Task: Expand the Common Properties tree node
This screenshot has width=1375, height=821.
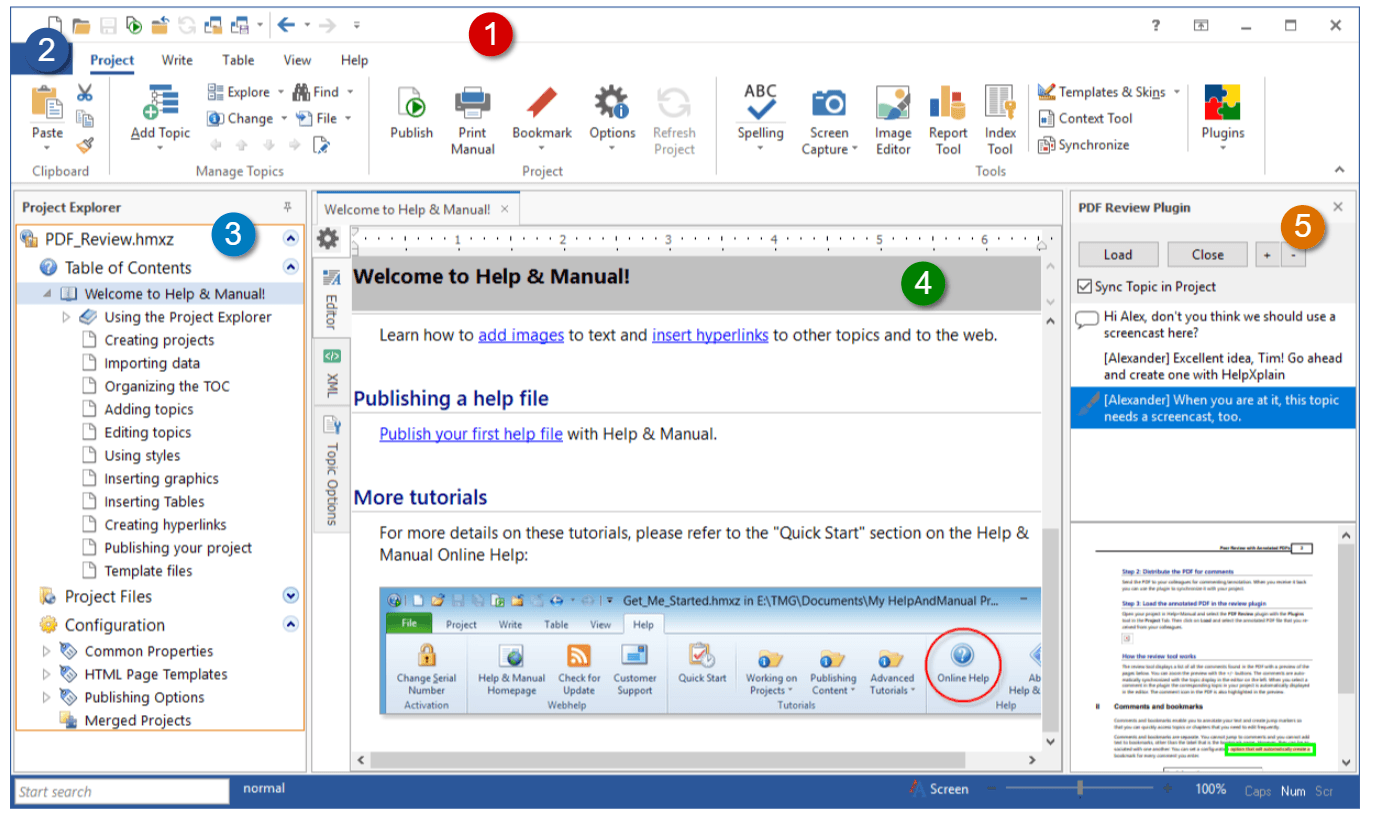Action: (x=46, y=651)
